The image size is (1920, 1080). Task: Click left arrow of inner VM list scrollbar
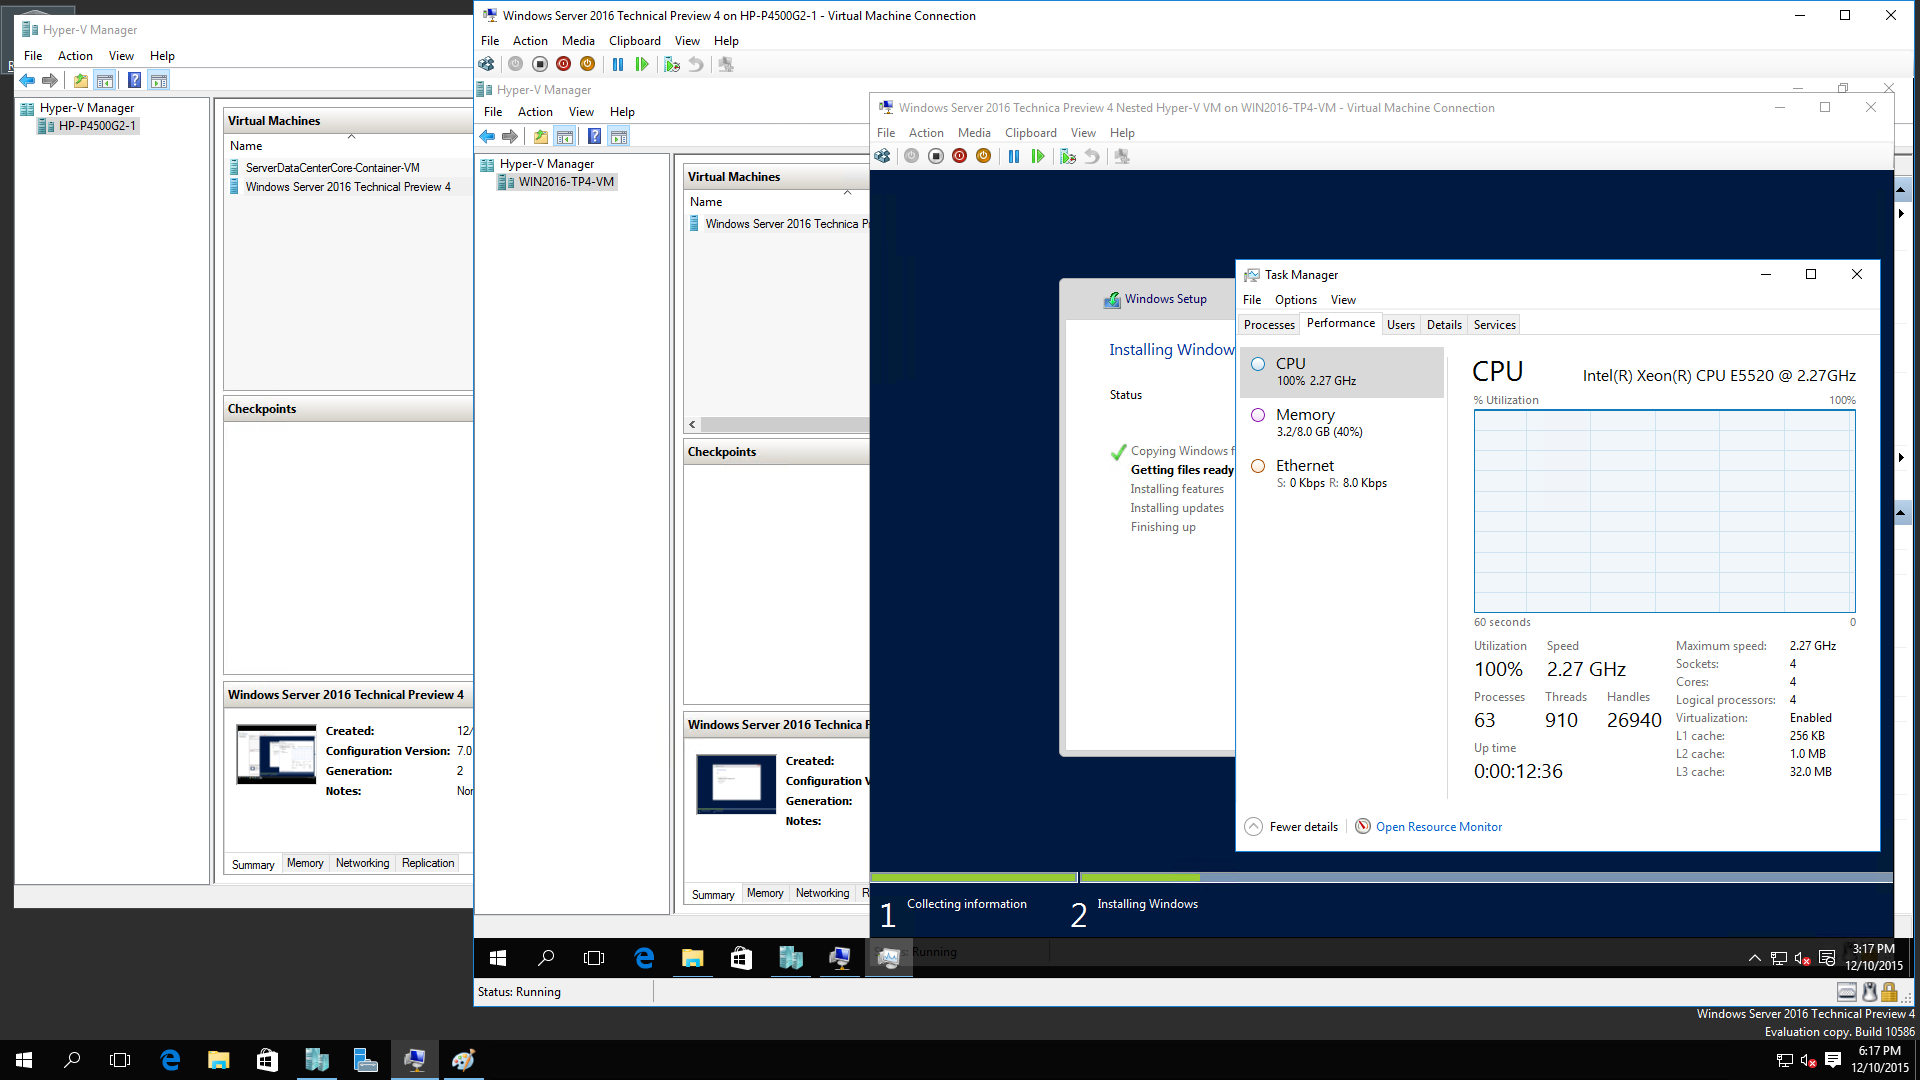pos(692,424)
